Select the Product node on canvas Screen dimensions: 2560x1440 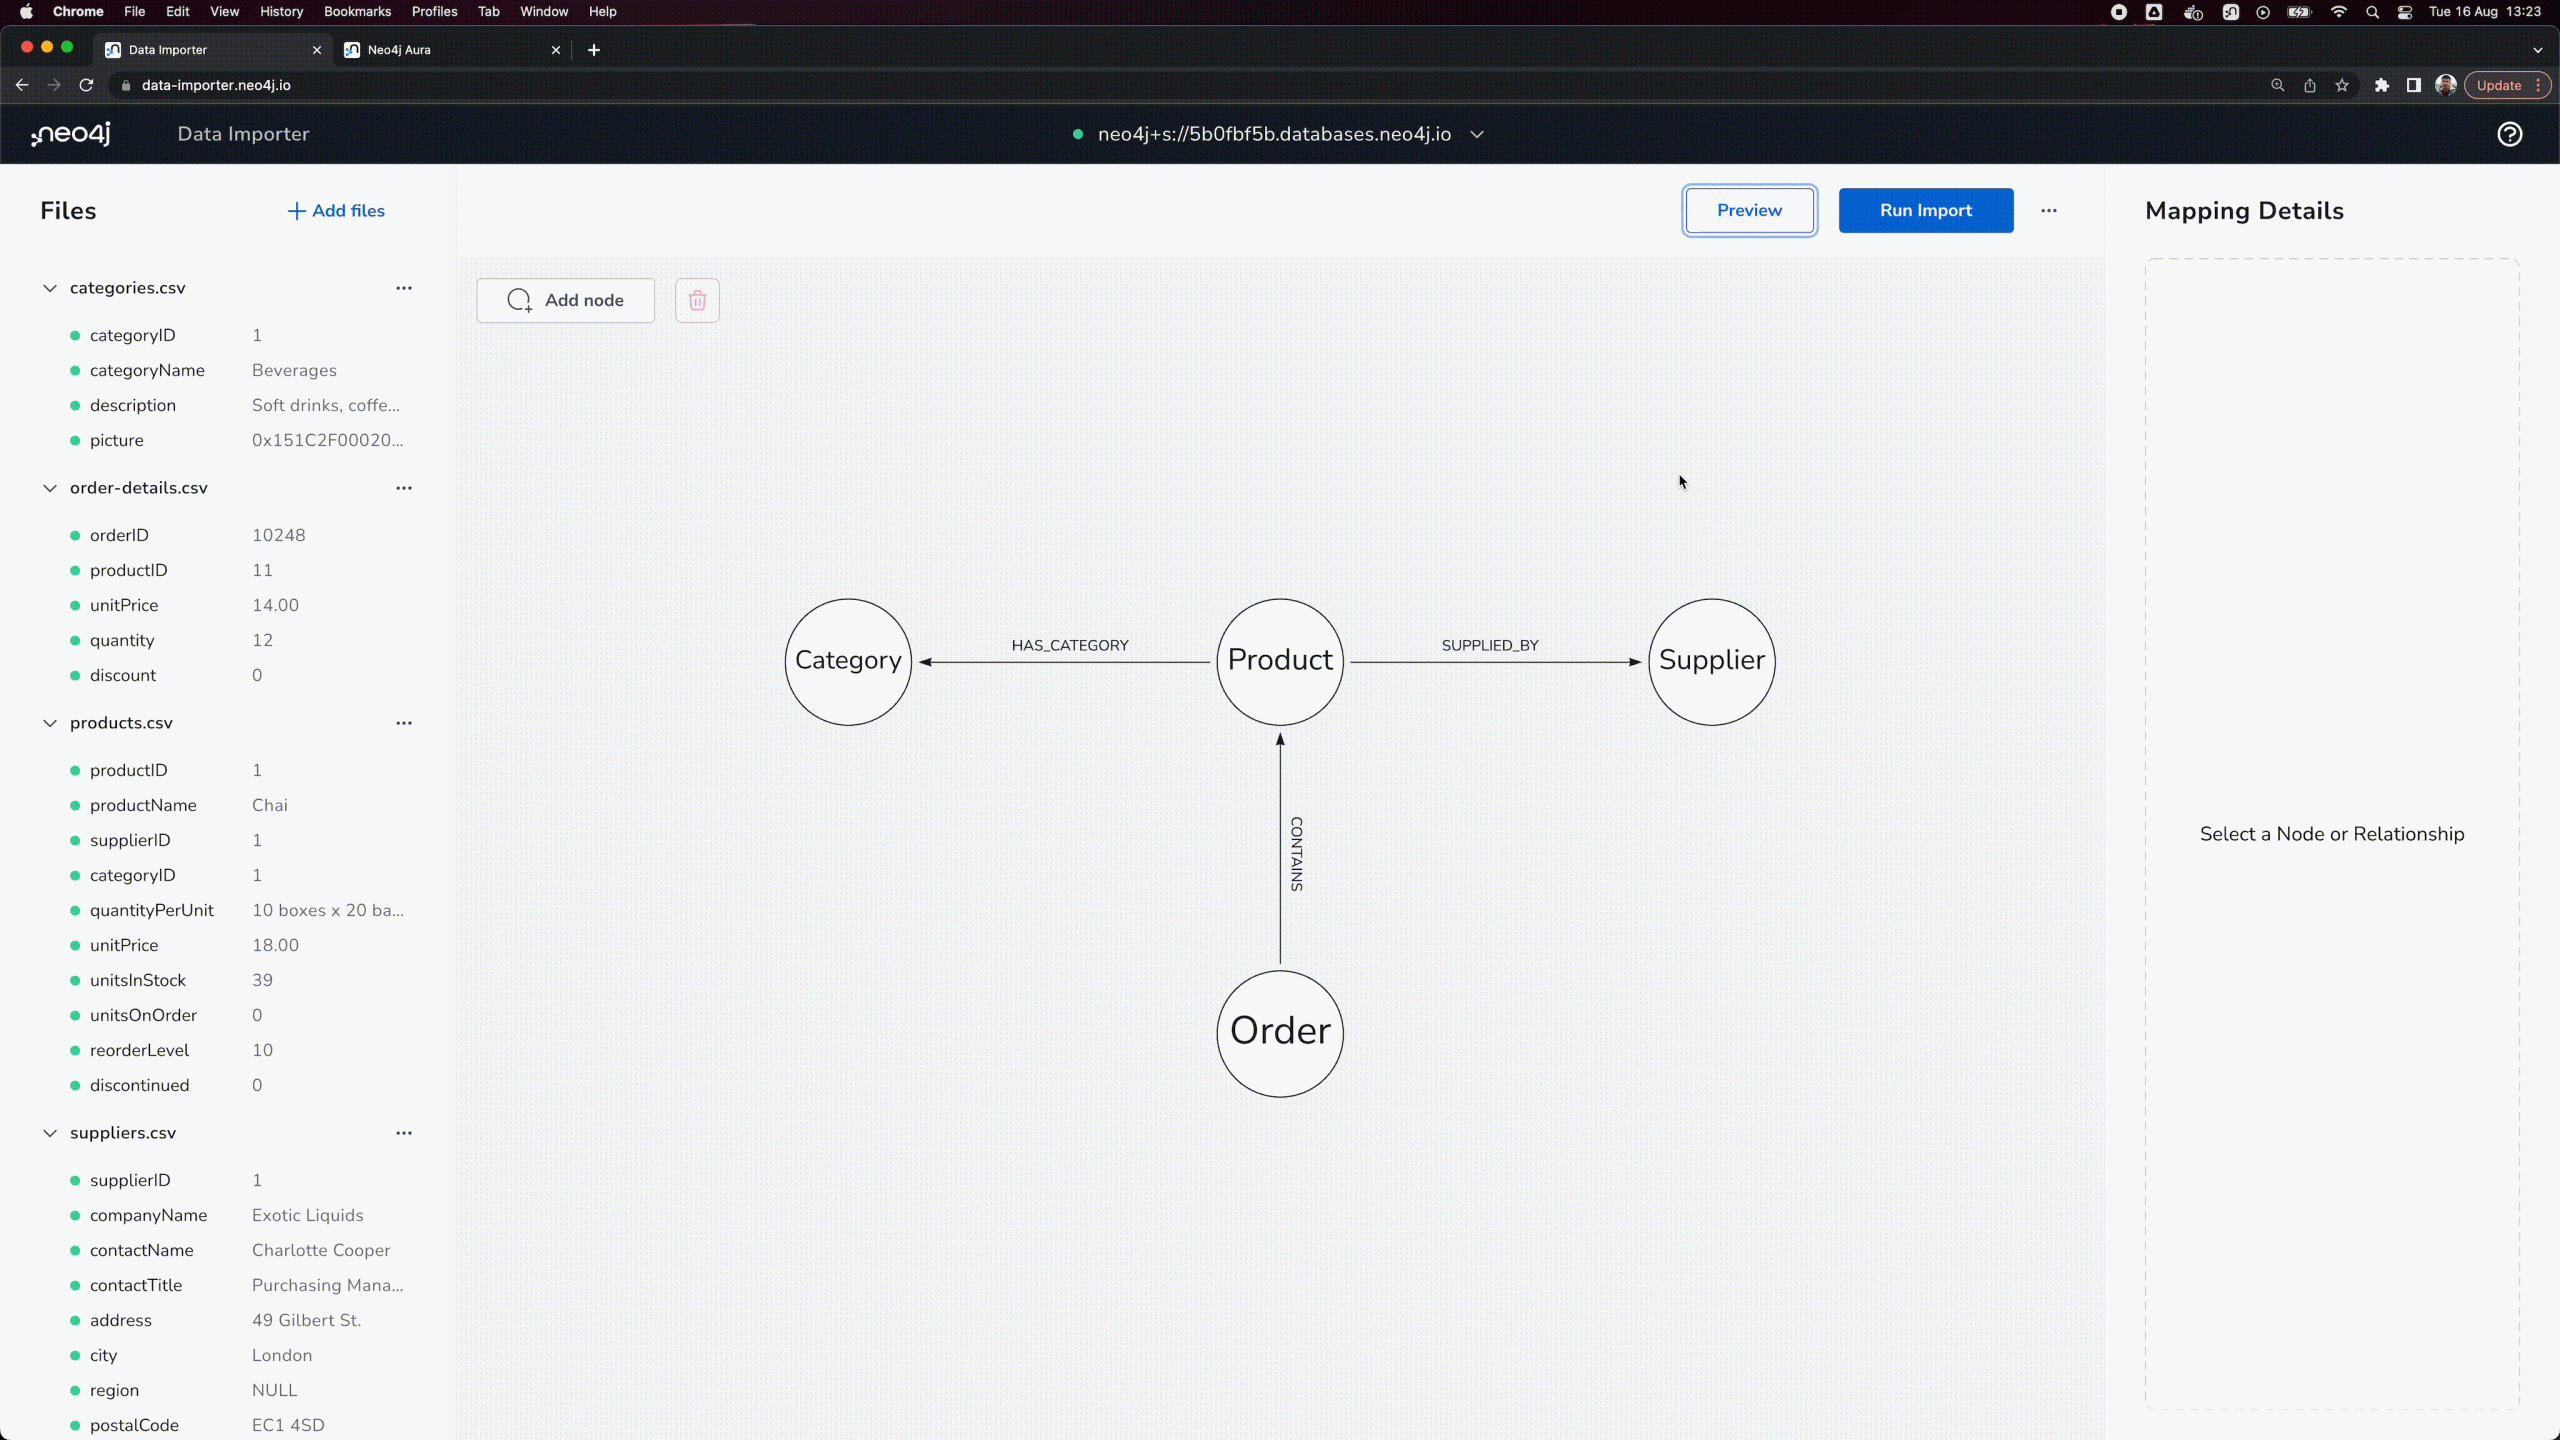(x=1278, y=659)
